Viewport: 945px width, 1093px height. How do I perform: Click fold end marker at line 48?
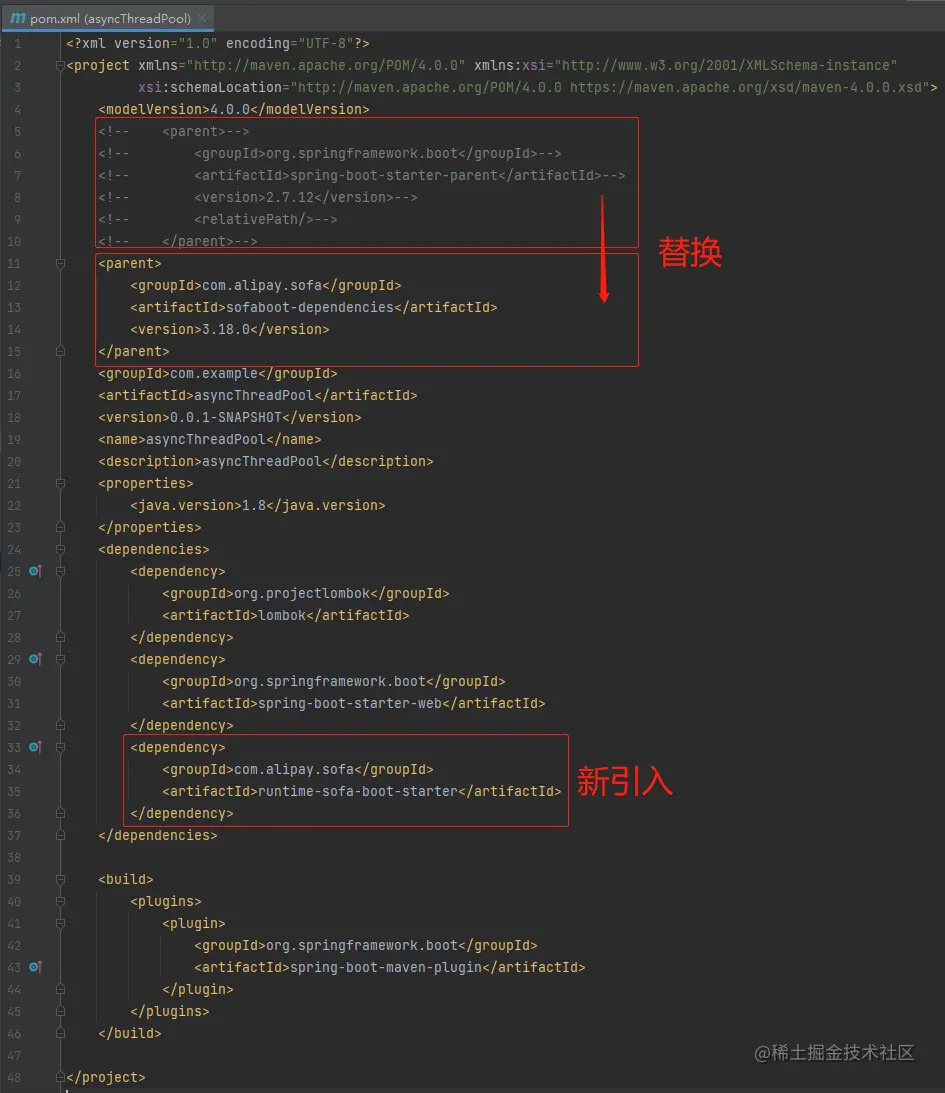coord(61,1077)
